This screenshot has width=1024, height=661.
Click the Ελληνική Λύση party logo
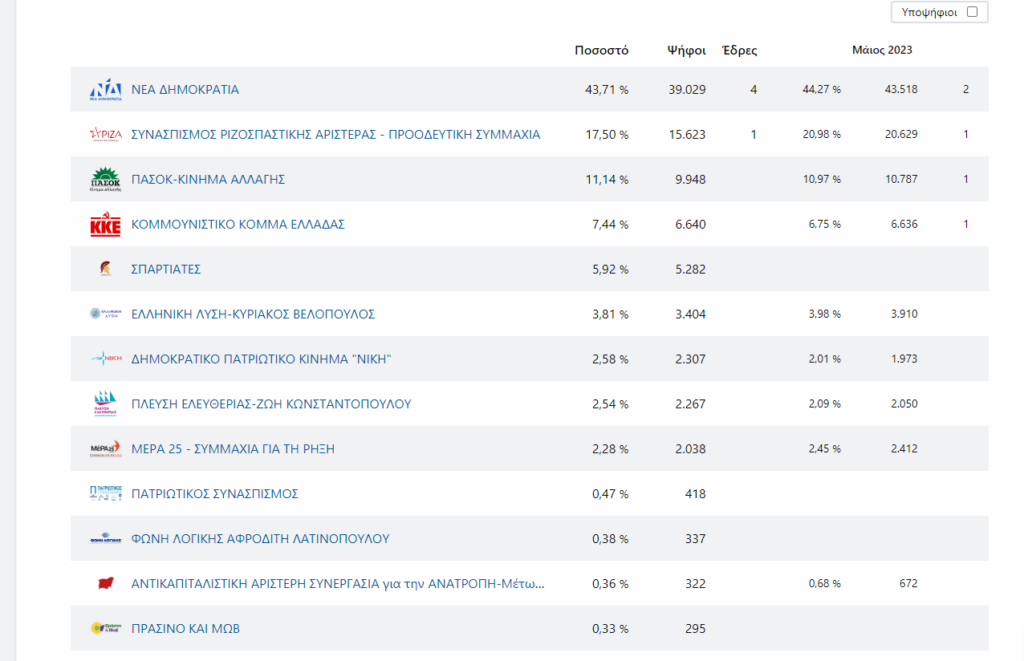(105, 314)
